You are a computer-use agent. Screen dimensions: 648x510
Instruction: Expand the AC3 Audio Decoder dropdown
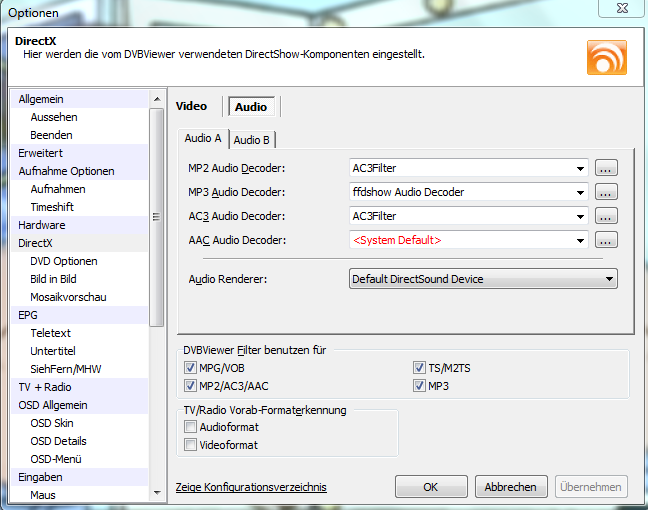pyautogui.click(x=580, y=217)
